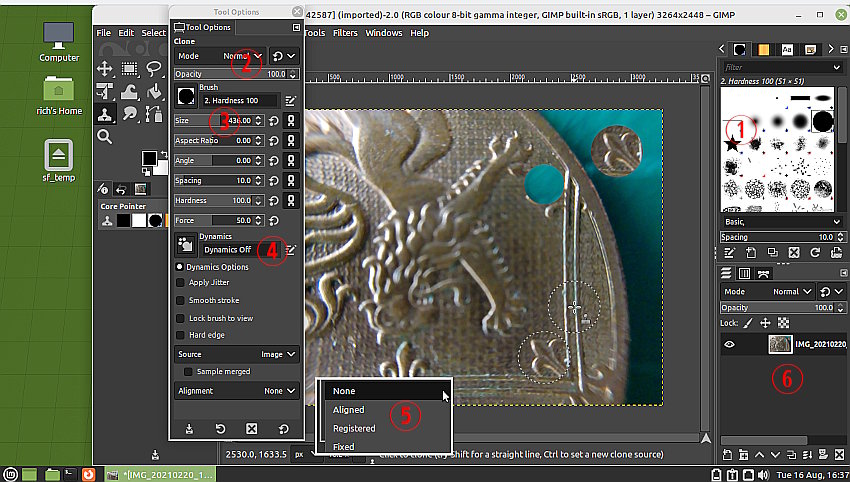Choose the Free Select lasso tool
This screenshot has width=850, height=482.
(x=154, y=69)
